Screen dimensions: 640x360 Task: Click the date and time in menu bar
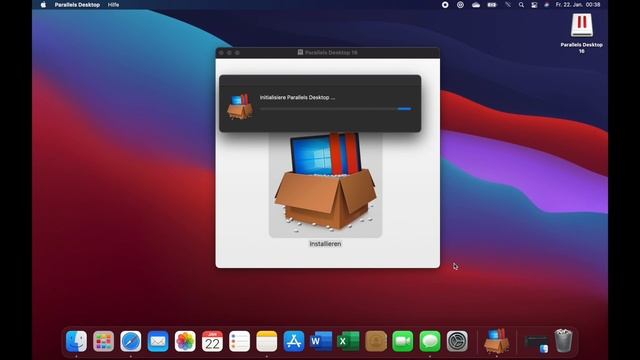click(578, 5)
